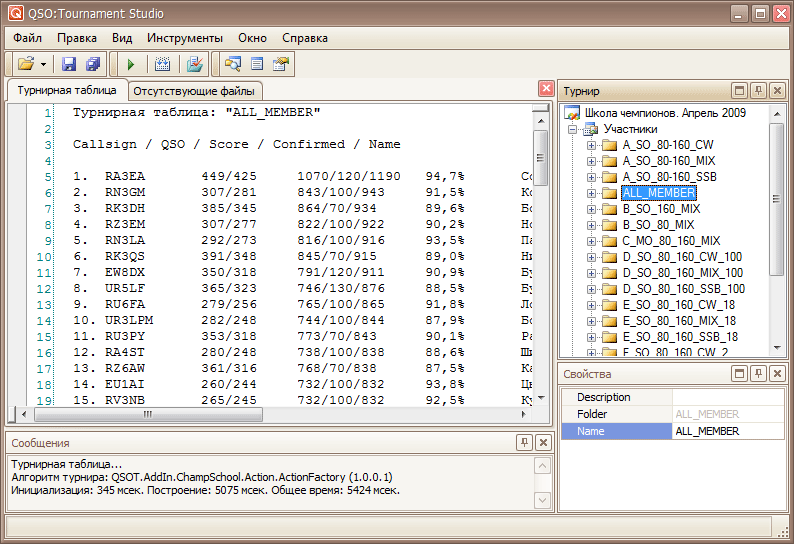Open the Инструменты menu
794x544 pixels.
[185, 38]
